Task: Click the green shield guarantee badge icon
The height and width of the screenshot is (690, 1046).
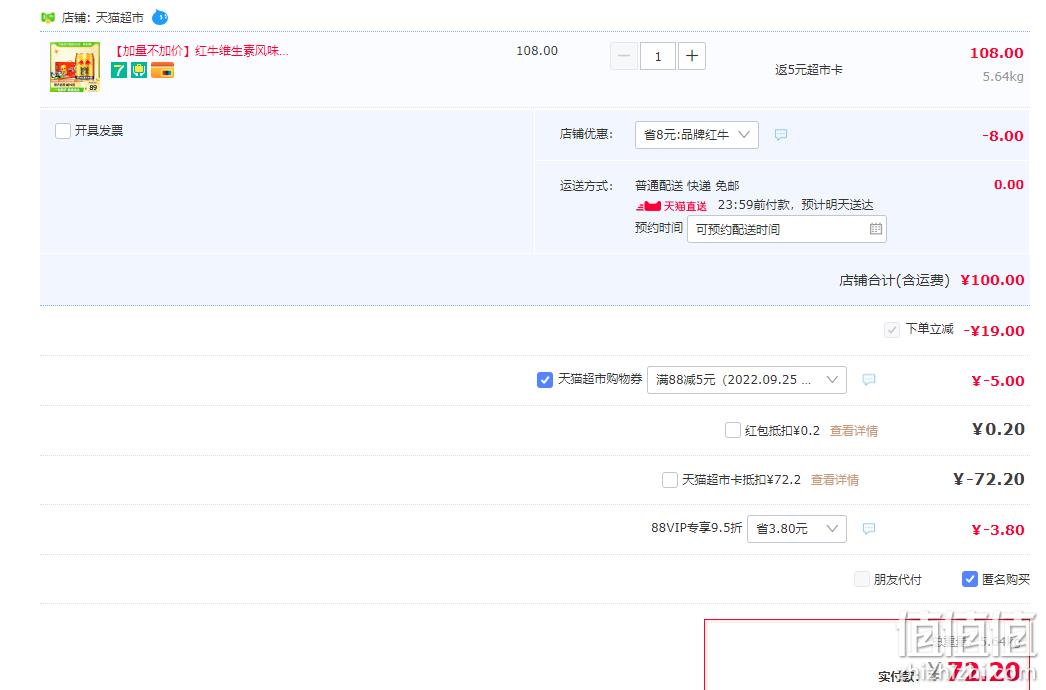Action: [x=139, y=70]
